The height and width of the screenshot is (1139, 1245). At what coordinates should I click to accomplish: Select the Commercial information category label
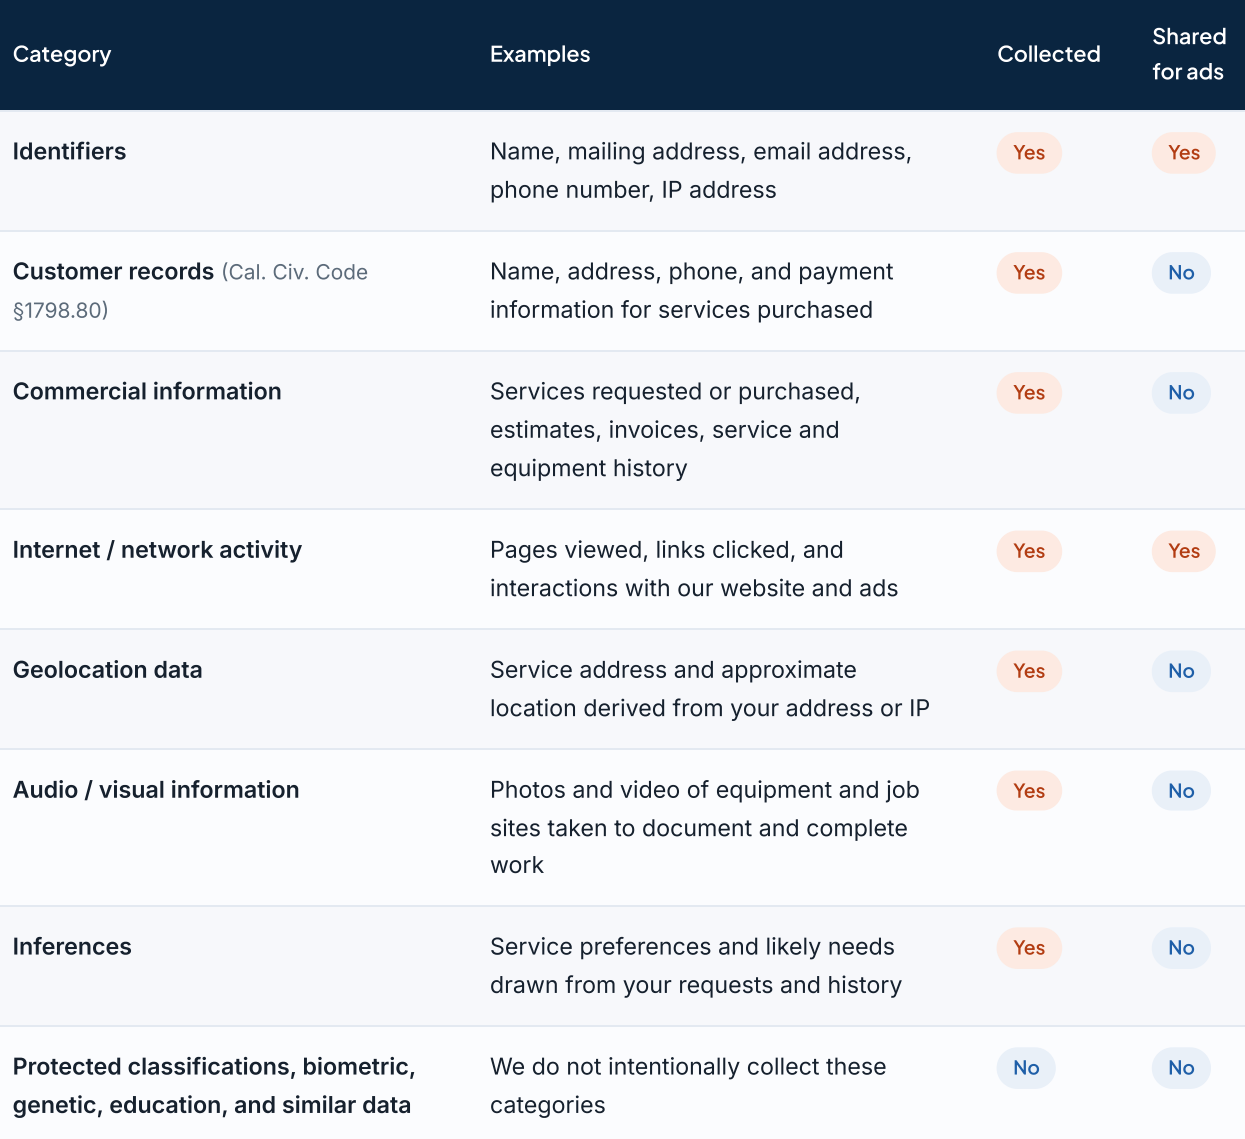[x=147, y=391]
